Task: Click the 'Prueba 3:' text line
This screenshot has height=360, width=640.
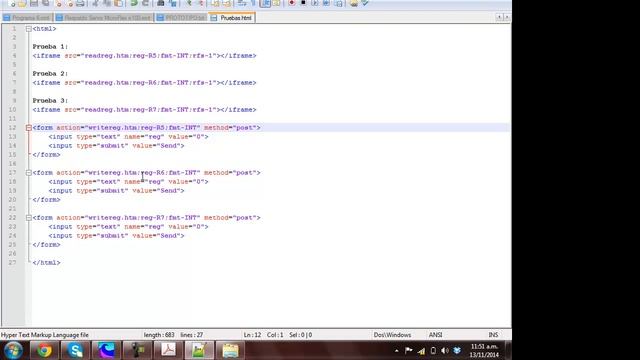Action: (50, 100)
